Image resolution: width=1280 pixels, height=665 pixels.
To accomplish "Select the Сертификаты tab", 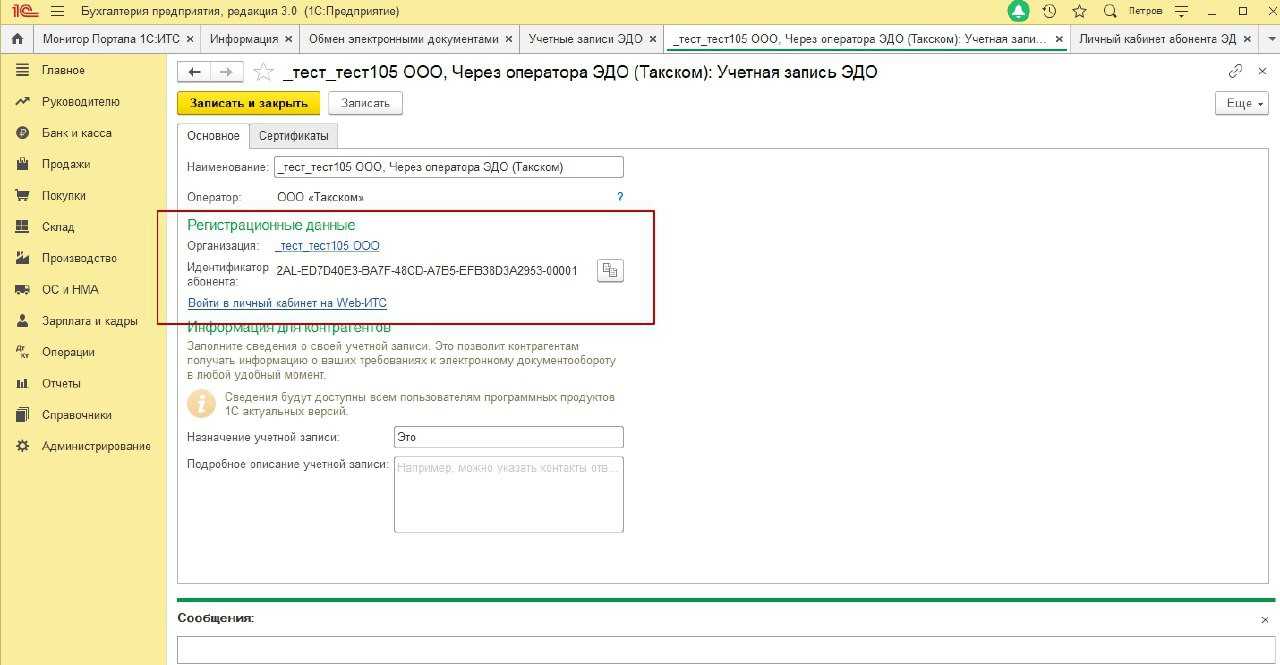I will click(293, 136).
